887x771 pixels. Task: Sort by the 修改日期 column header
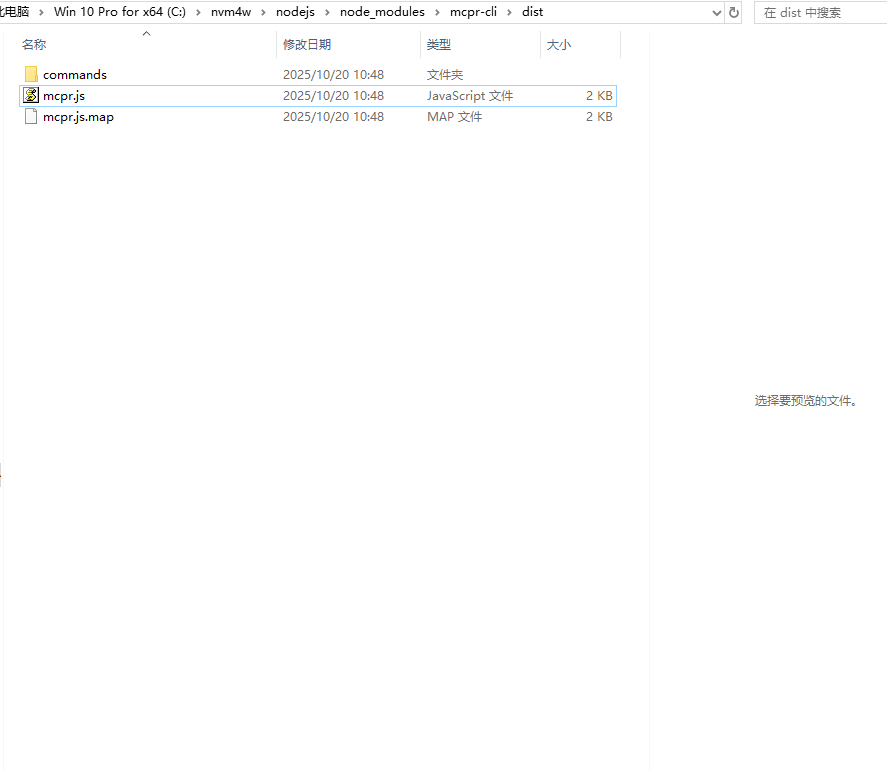[x=306, y=45]
